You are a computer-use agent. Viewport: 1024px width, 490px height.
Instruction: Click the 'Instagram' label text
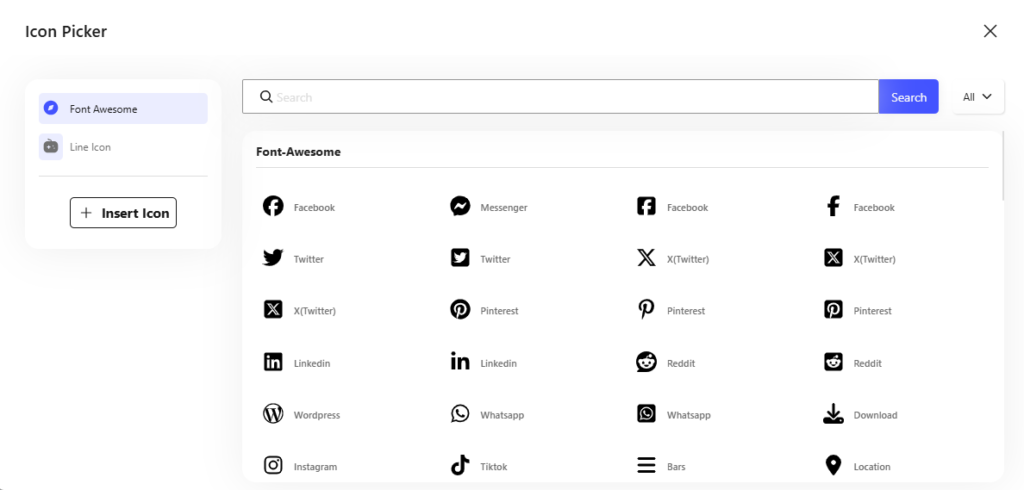[315, 466]
